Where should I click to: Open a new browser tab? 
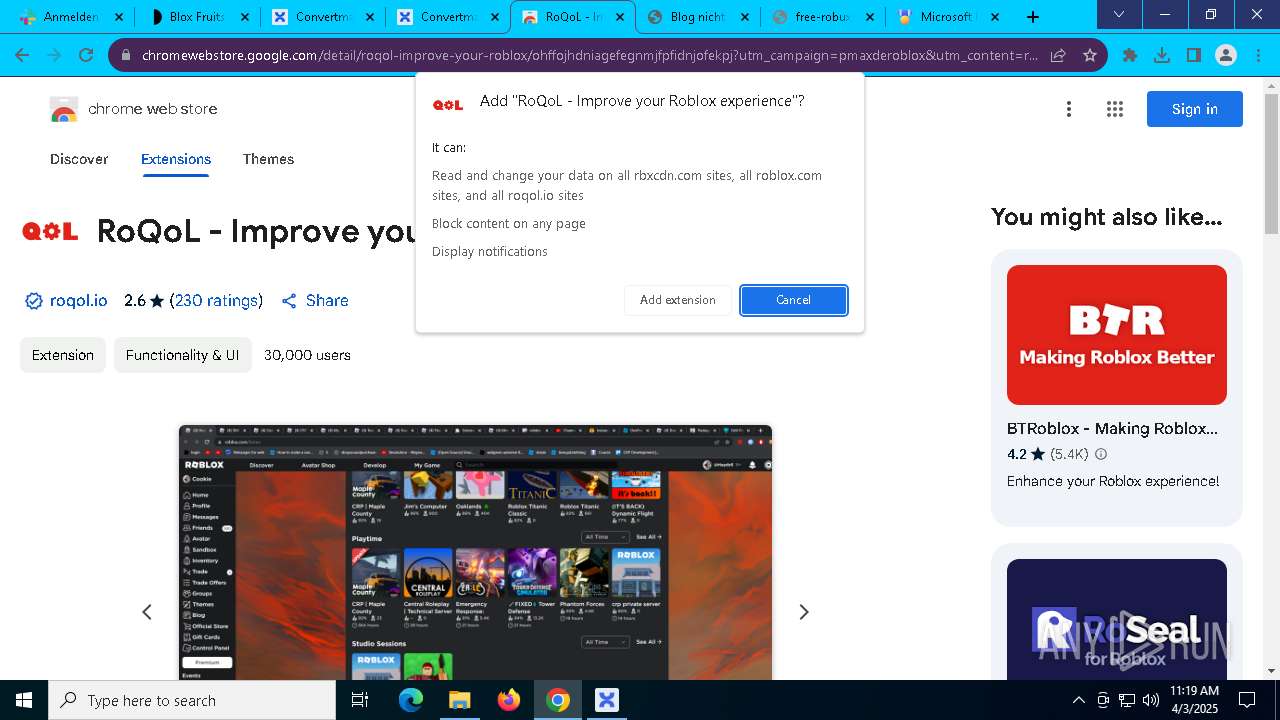(1033, 17)
